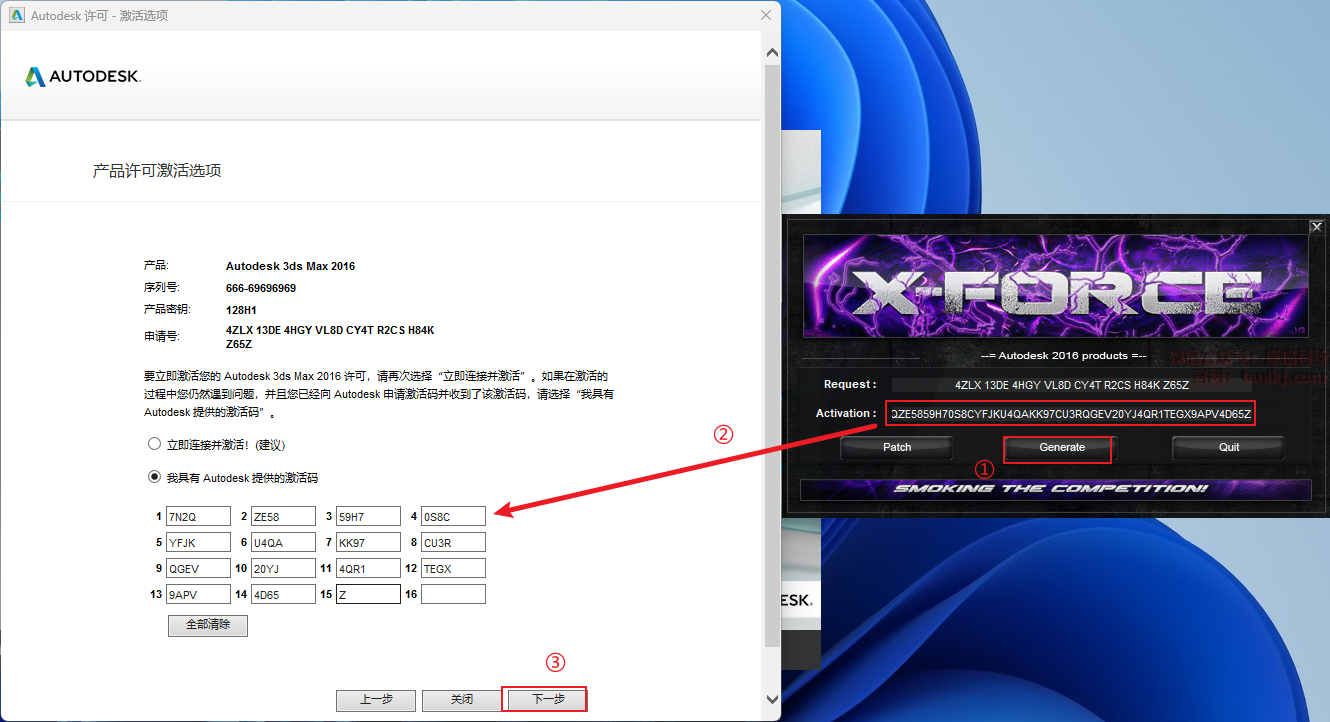Click the 关闭 button
This screenshot has height=722, width=1330.
461,700
